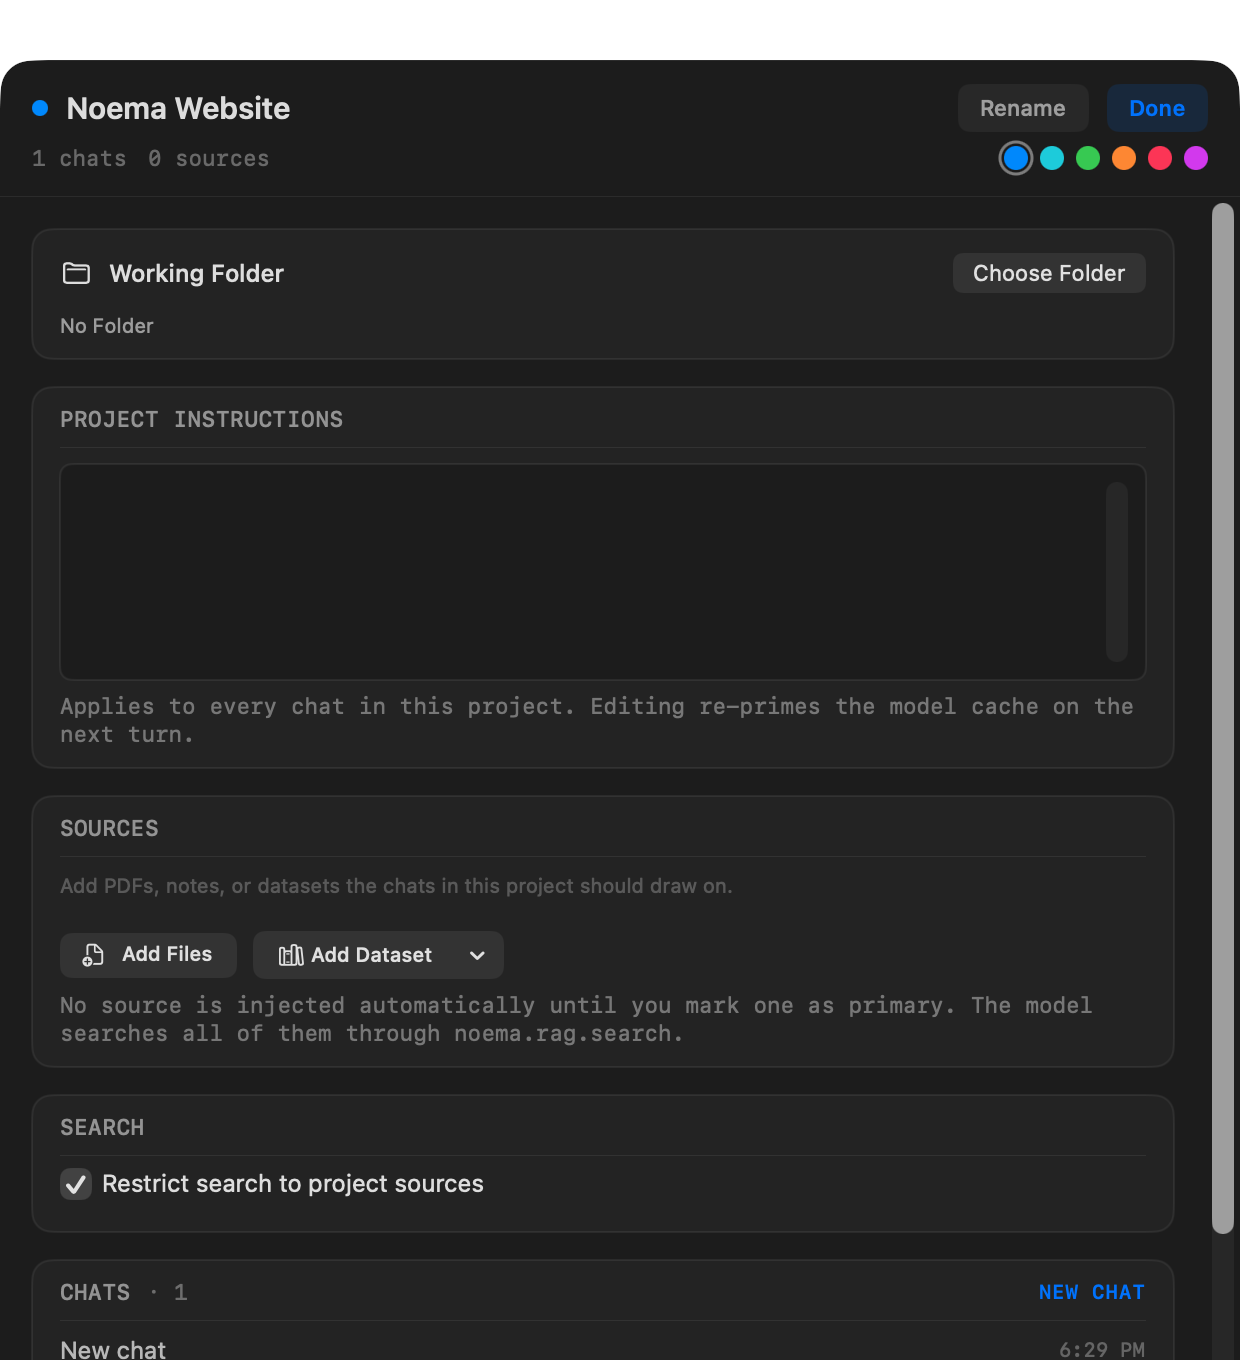Click the Working Folder icon
This screenshot has width=1240, height=1360.
point(77,273)
